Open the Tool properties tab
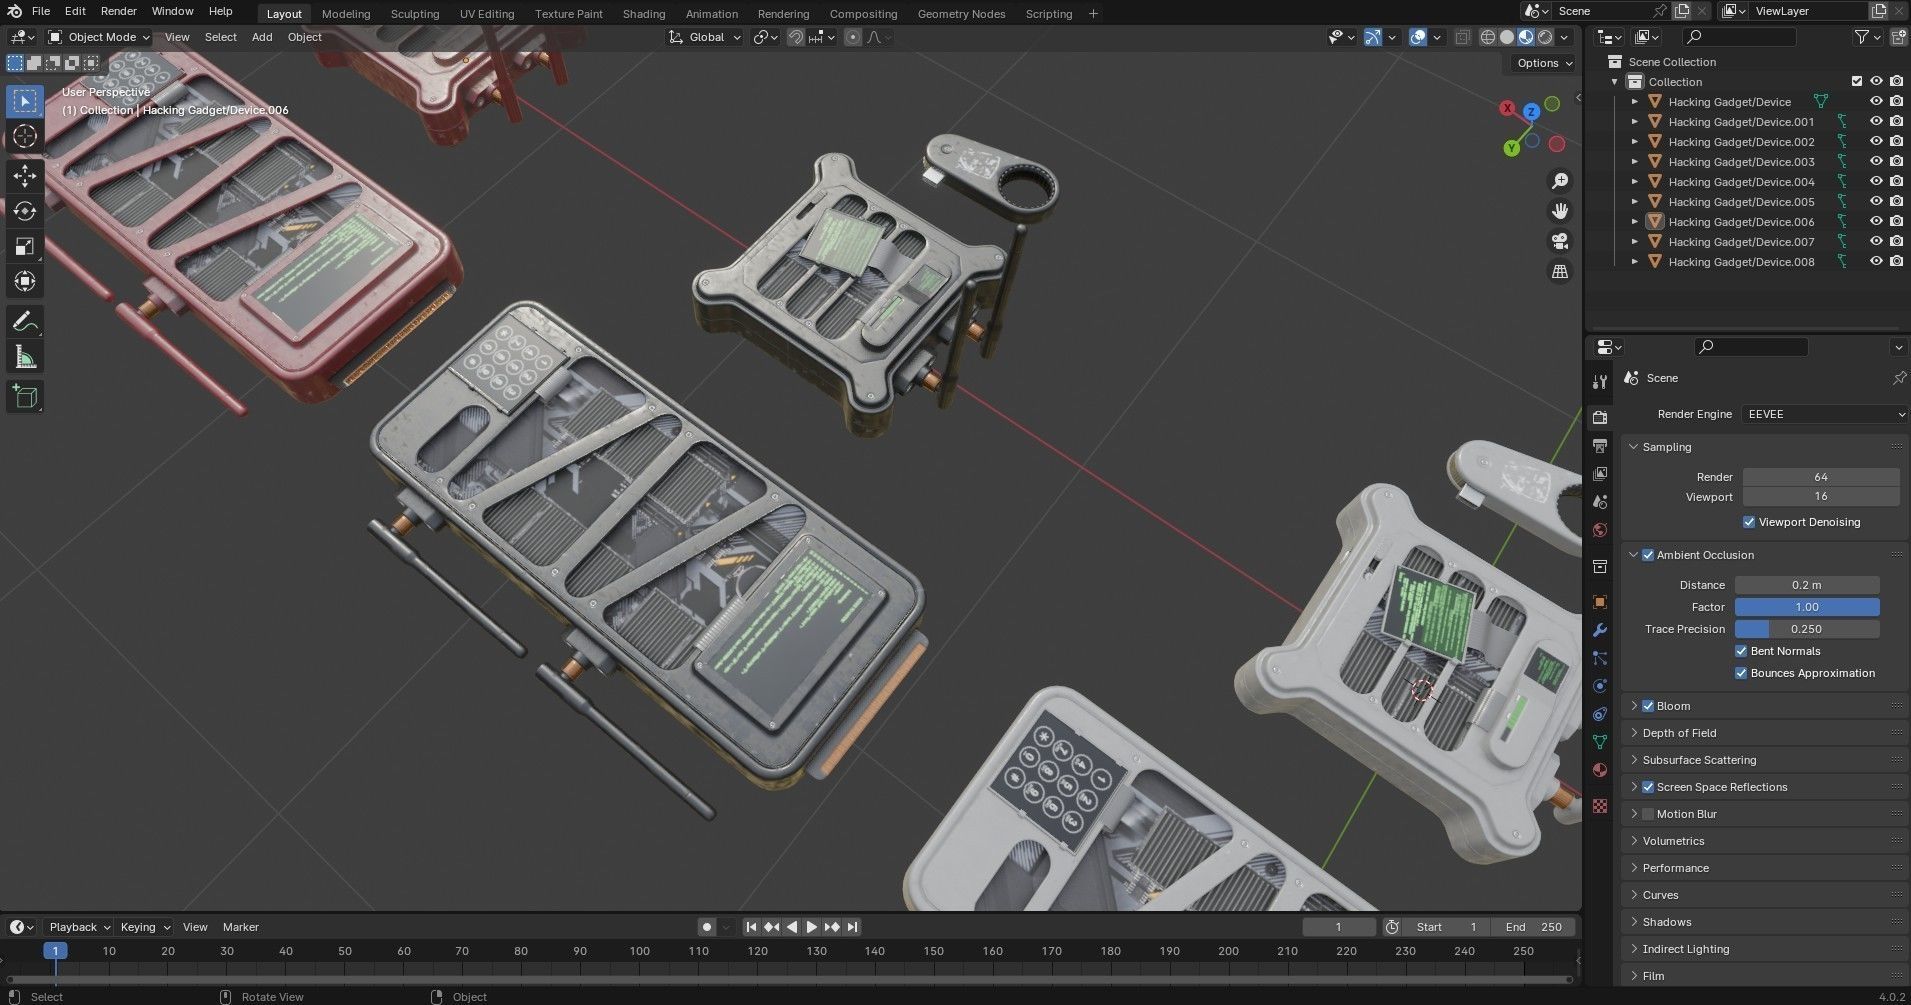 coord(1600,382)
